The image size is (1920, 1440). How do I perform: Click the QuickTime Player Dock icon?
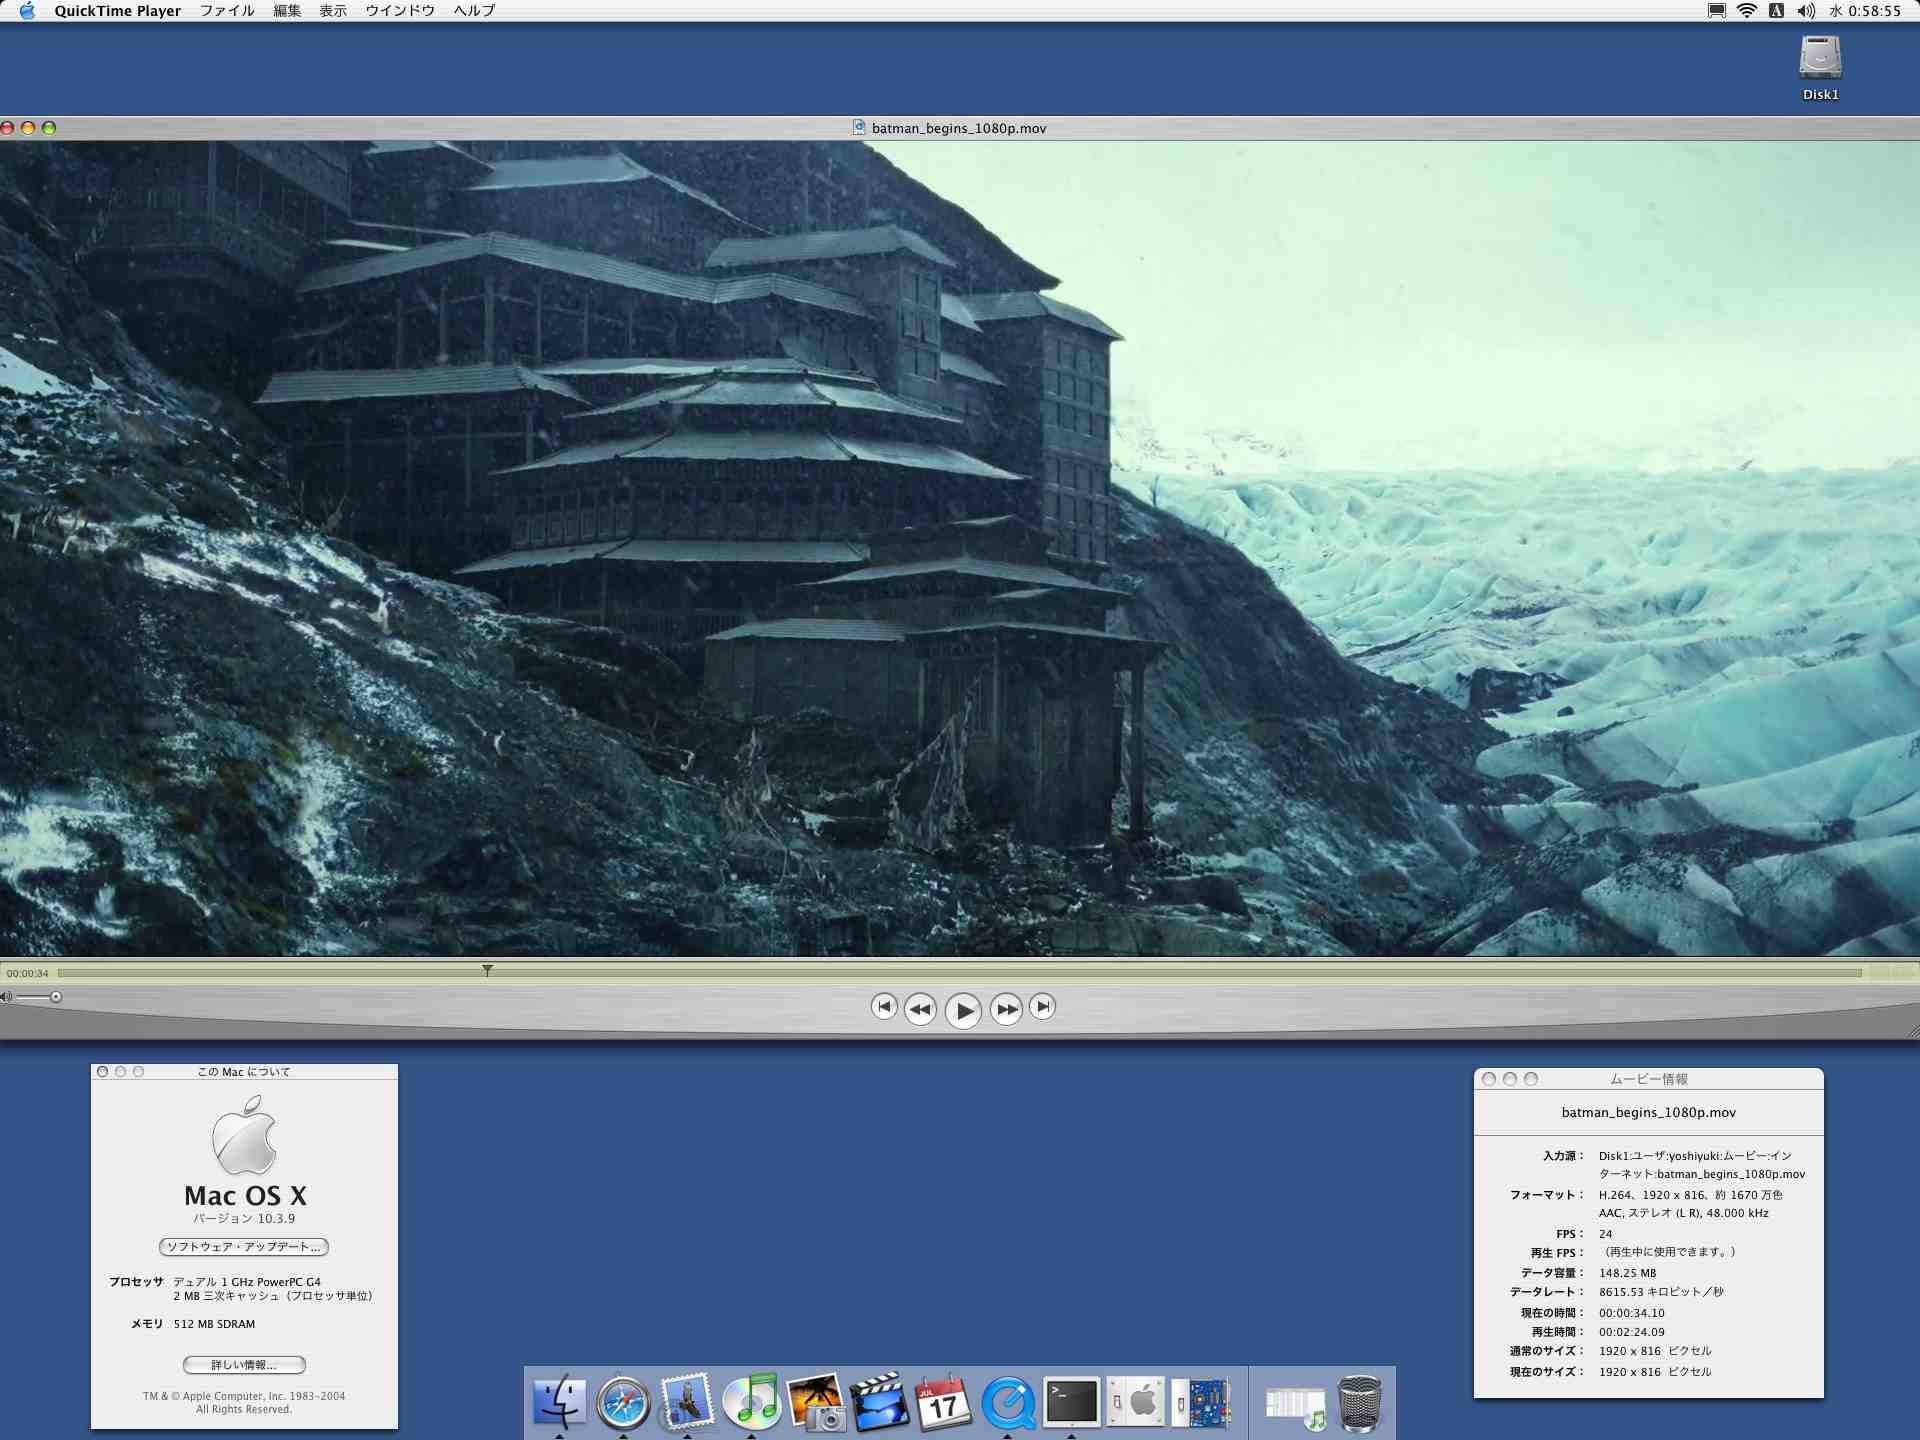click(x=1007, y=1402)
